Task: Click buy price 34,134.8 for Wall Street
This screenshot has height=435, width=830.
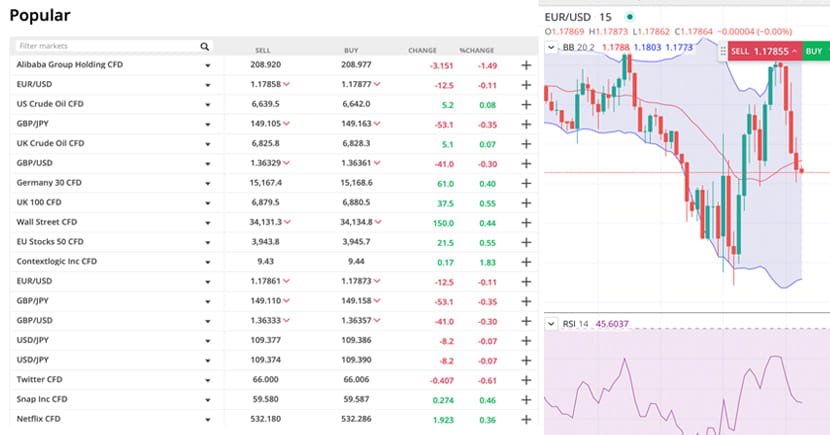Action: coord(356,222)
